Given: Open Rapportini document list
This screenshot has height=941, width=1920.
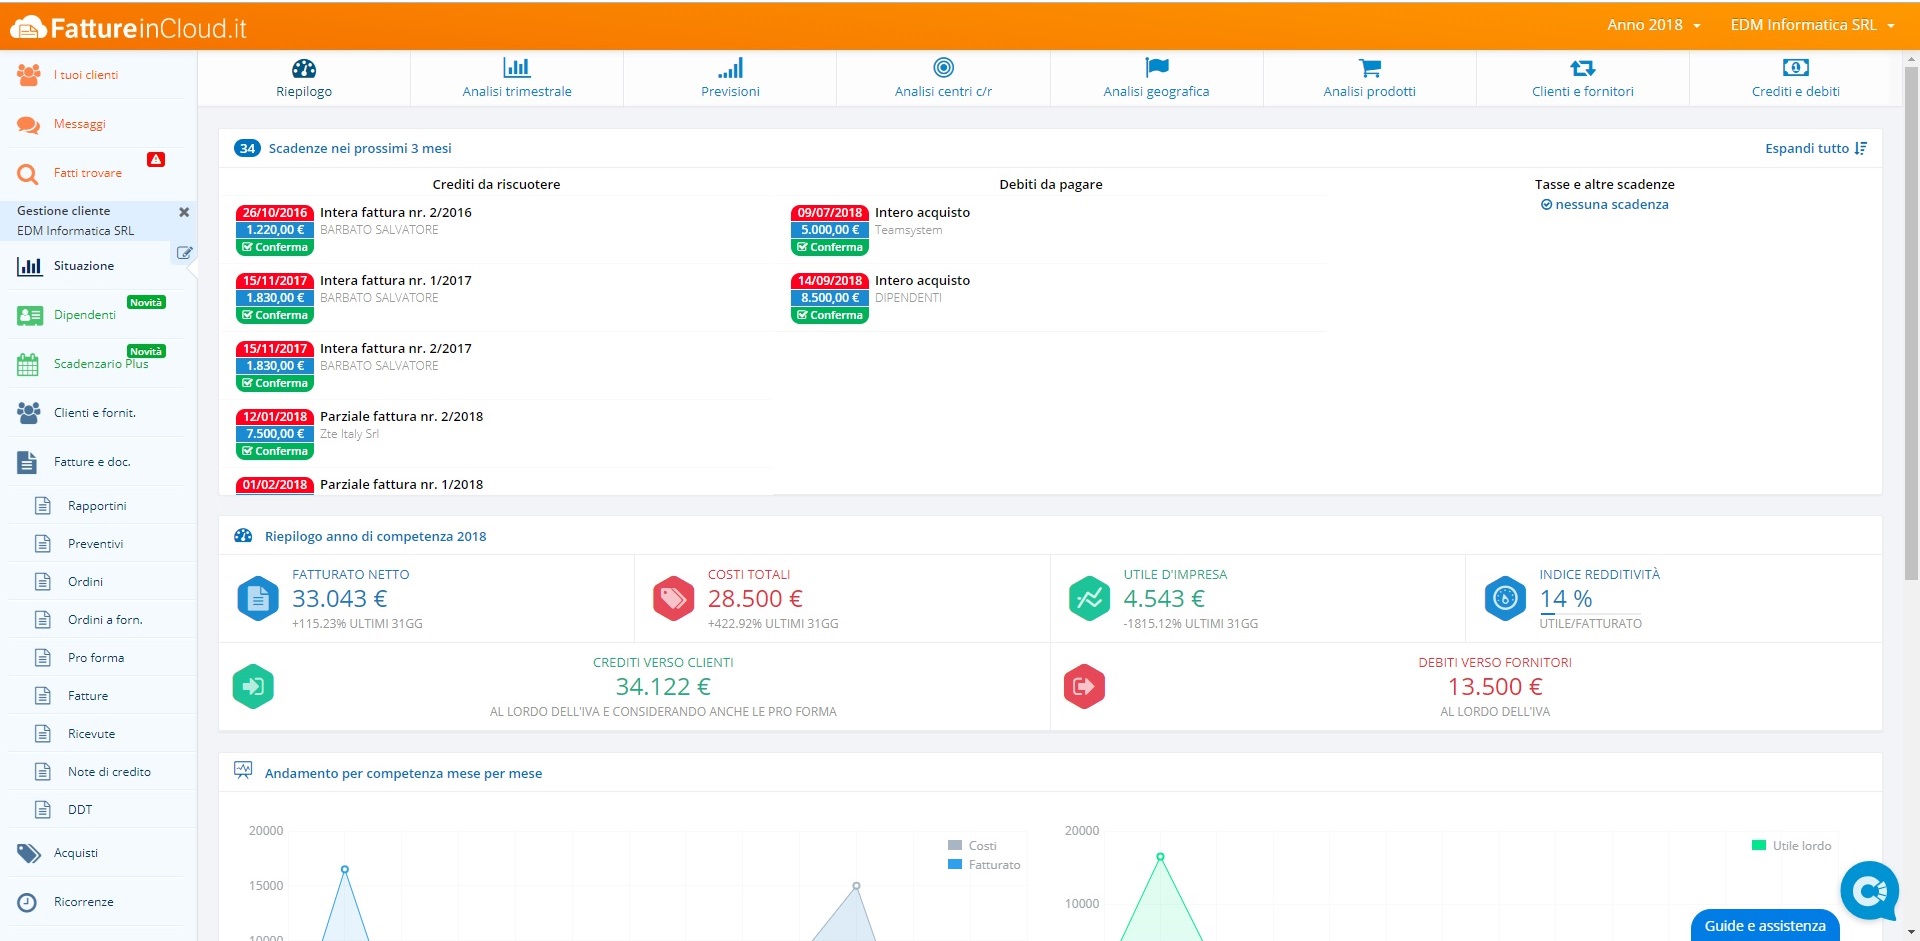Looking at the screenshot, I should pos(96,506).
